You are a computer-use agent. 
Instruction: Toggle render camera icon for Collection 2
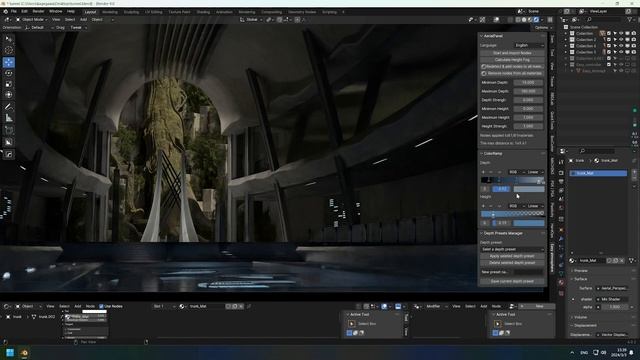click(x=633, y=40)
